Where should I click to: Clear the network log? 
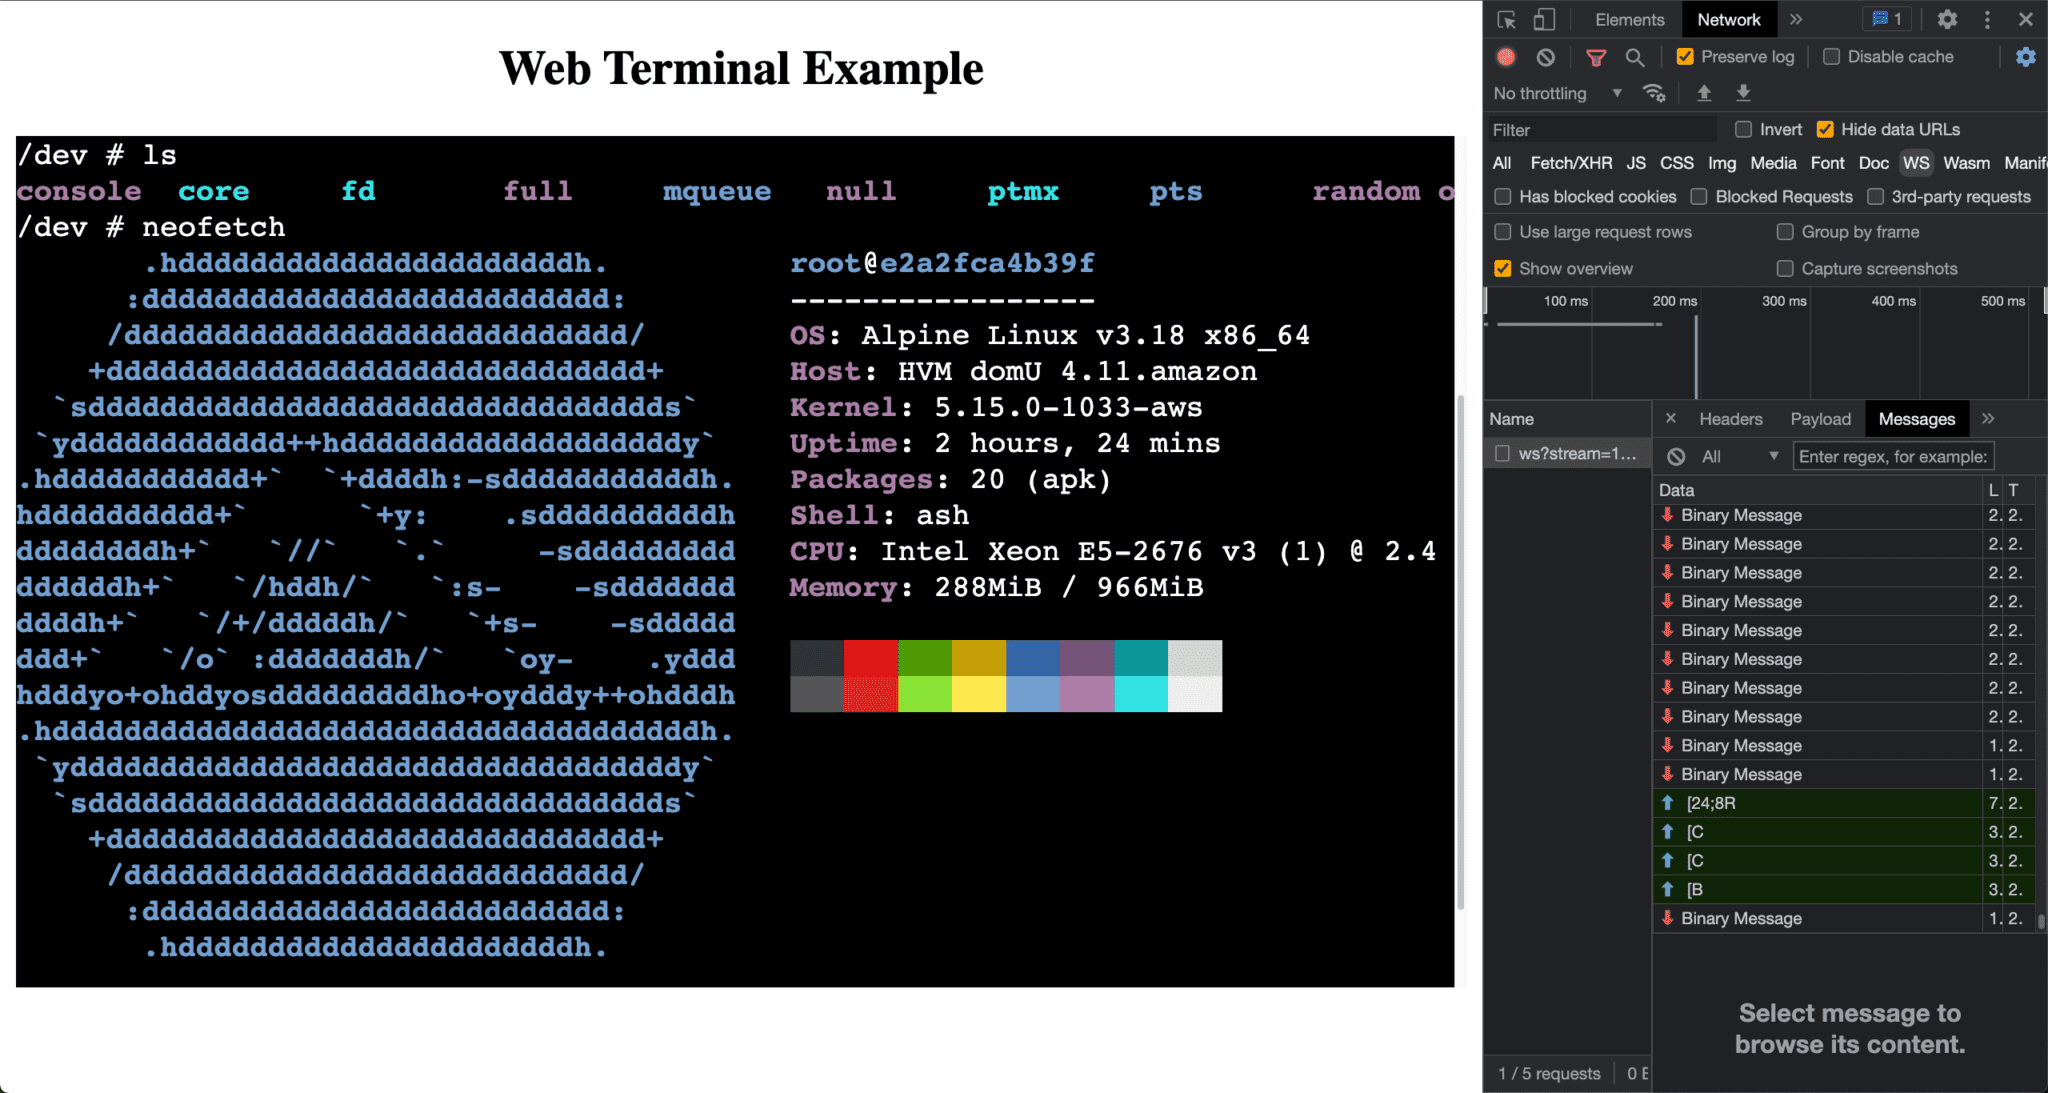click(x=1547, y=57)
